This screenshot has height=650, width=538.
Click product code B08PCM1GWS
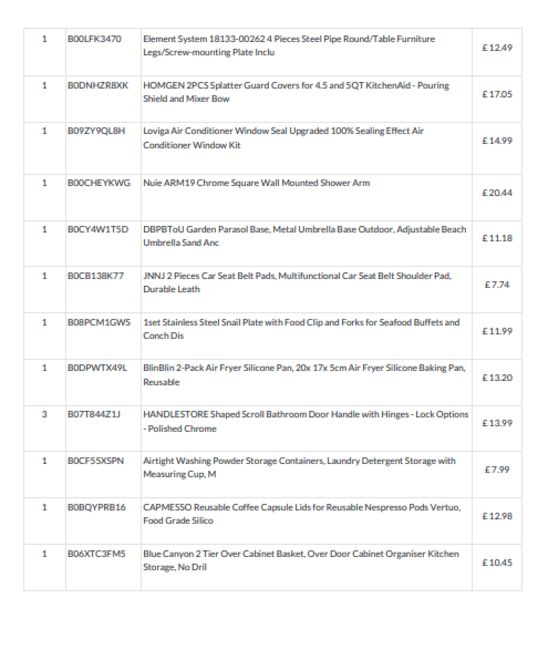(x=99, y=323)
